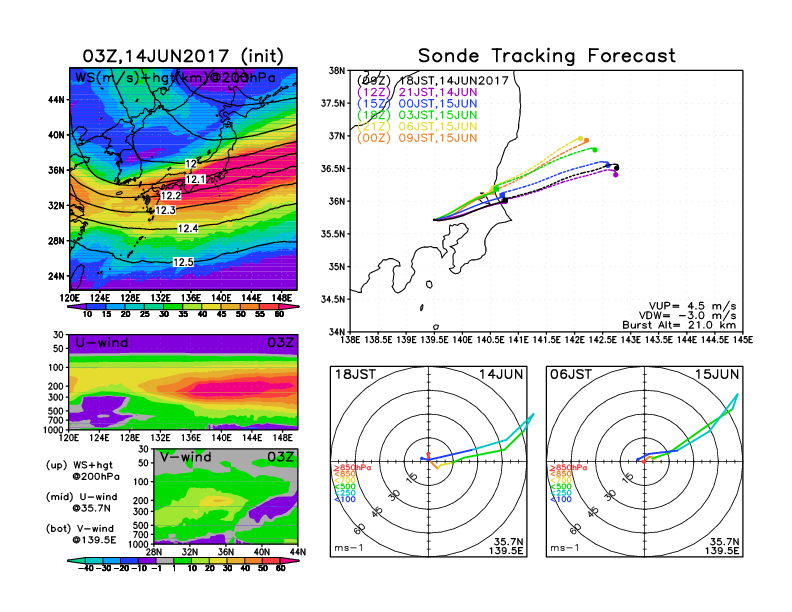Select the black (09Z) 18JST,14JUN2017 legend entry
This screenshot has width=792, height=612.
click(432, 81)
